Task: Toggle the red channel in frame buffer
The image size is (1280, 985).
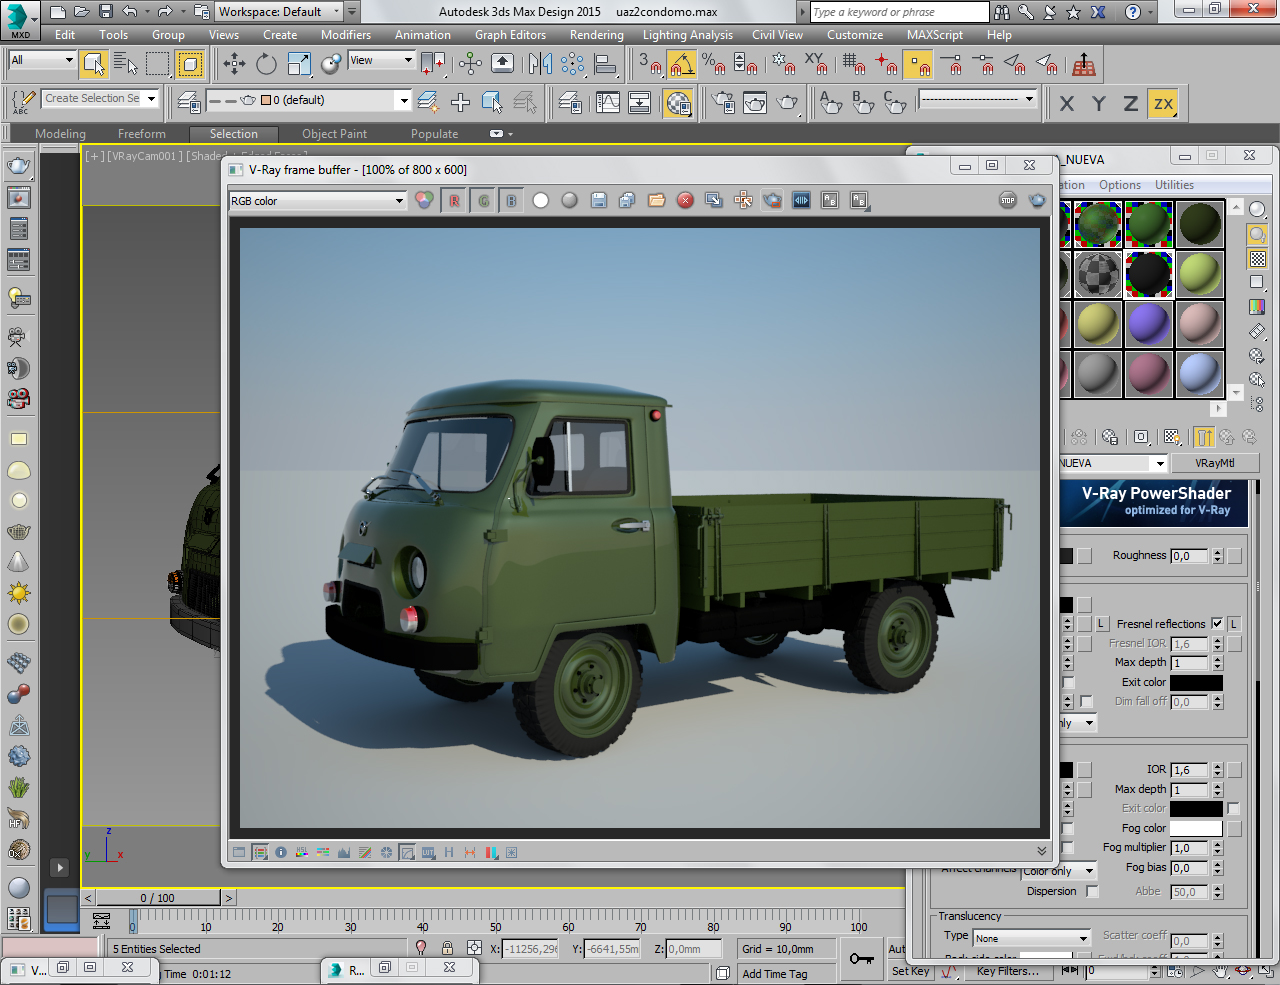Action: coord(454,201)
